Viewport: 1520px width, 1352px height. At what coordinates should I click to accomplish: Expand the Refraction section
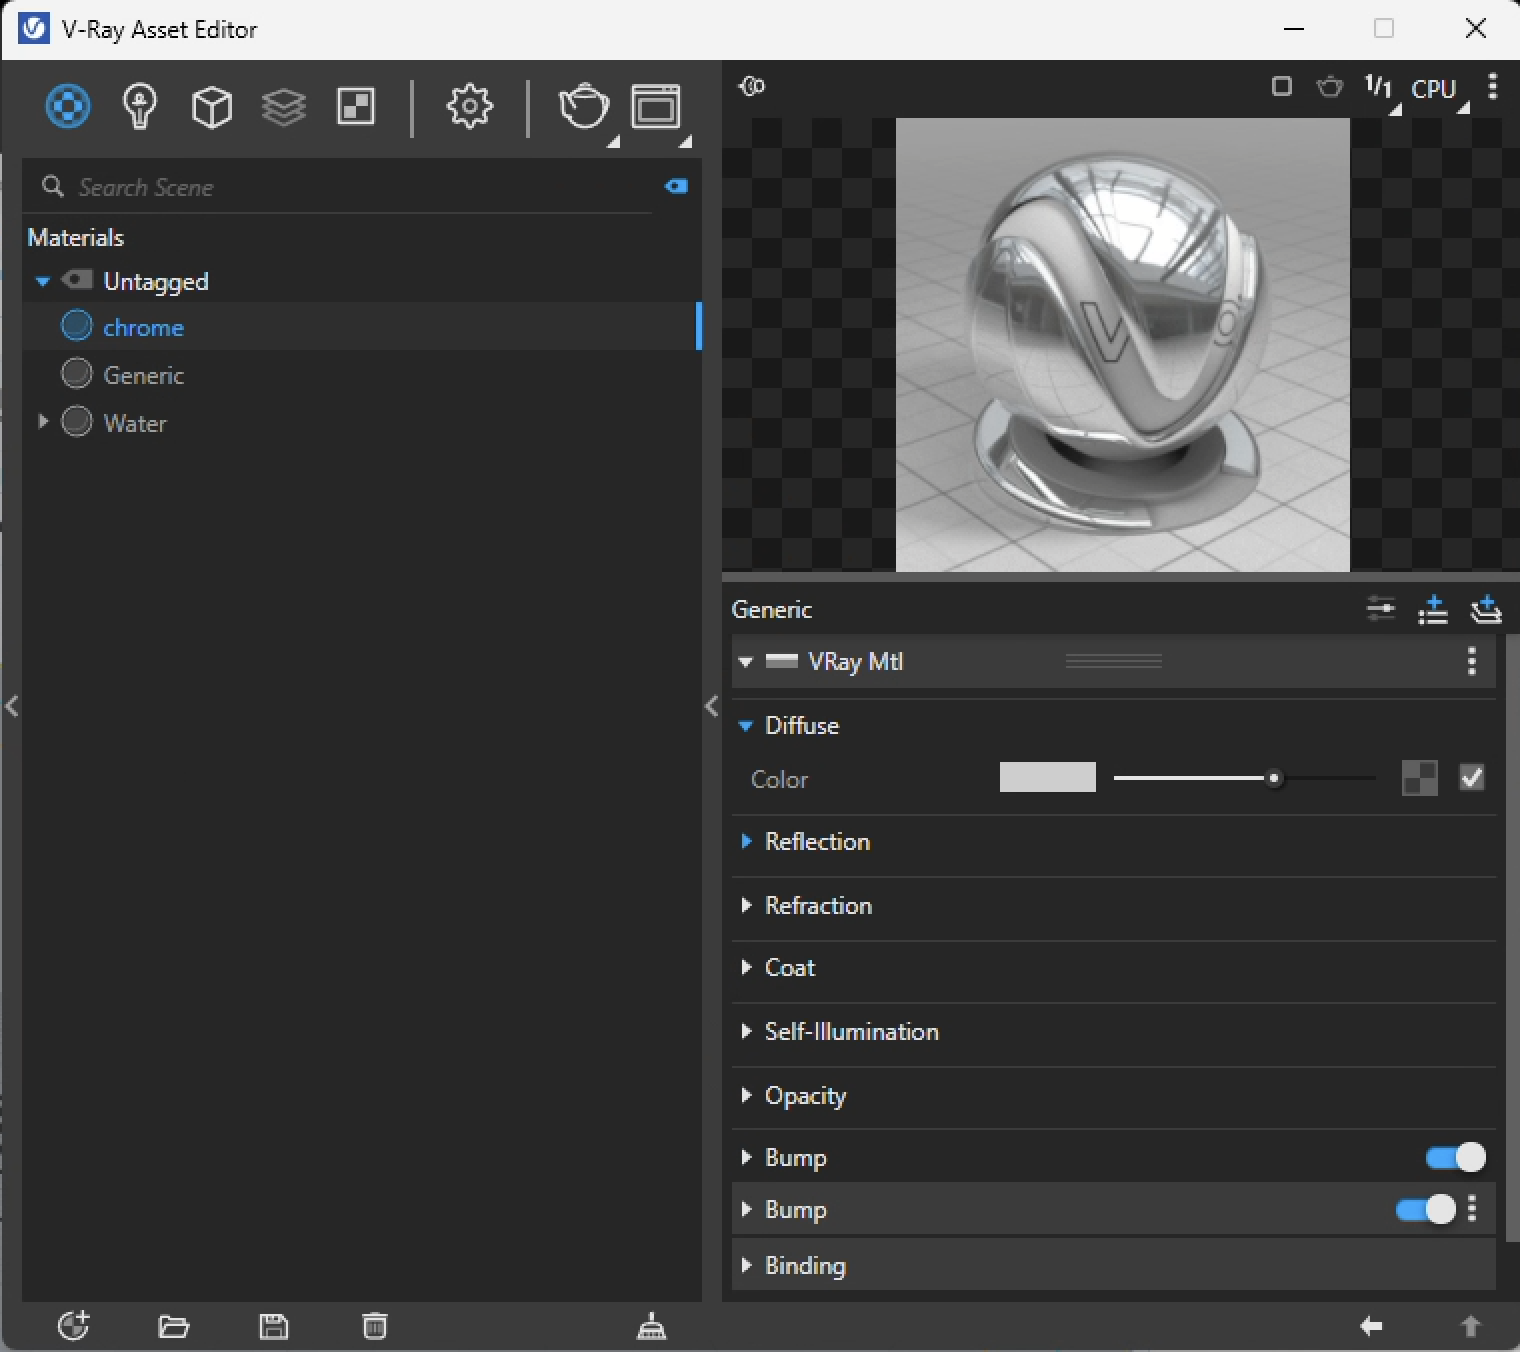[x=746, y=905]
